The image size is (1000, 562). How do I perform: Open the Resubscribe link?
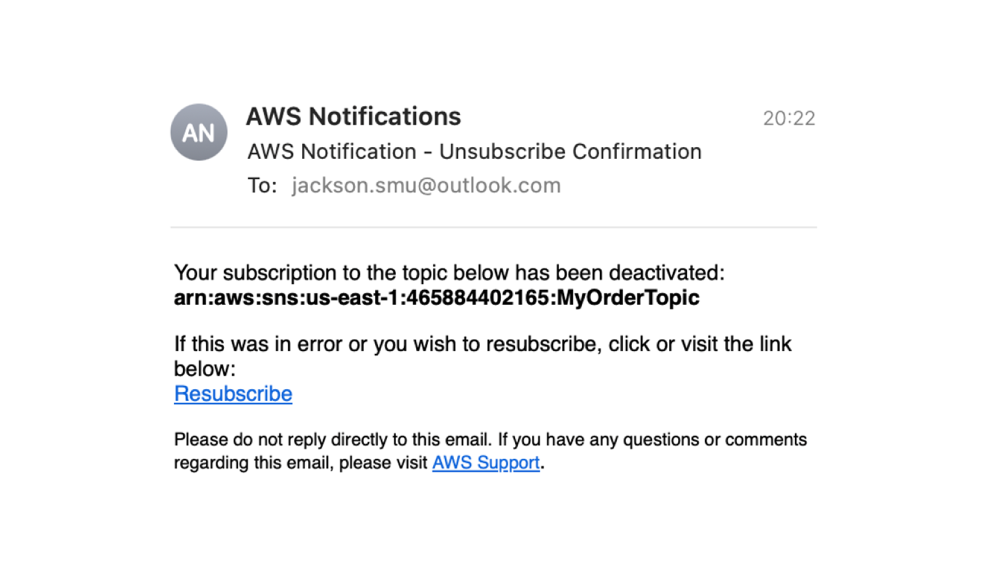tap(233, 394)
